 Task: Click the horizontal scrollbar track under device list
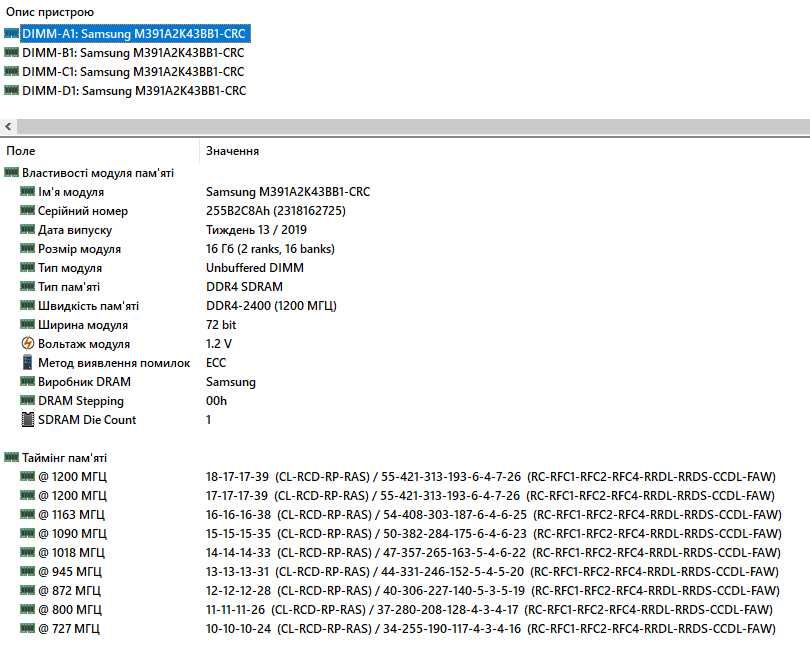[413, 126]
